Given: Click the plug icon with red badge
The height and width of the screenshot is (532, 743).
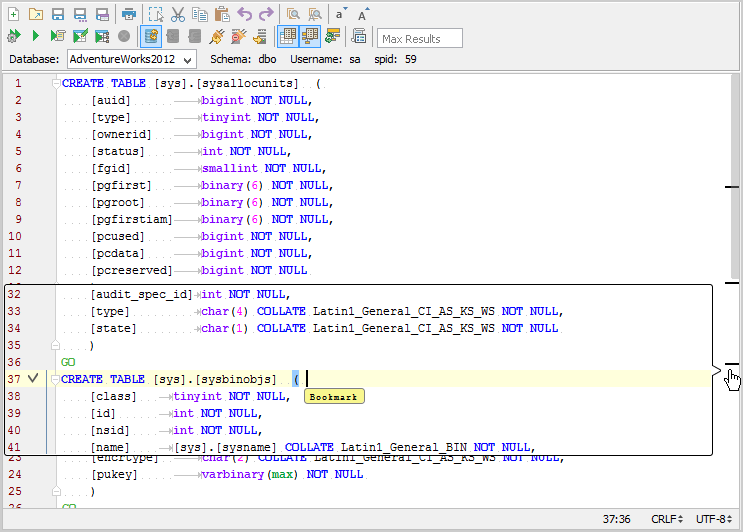Looking at the screenshot, I should (238, 36).
